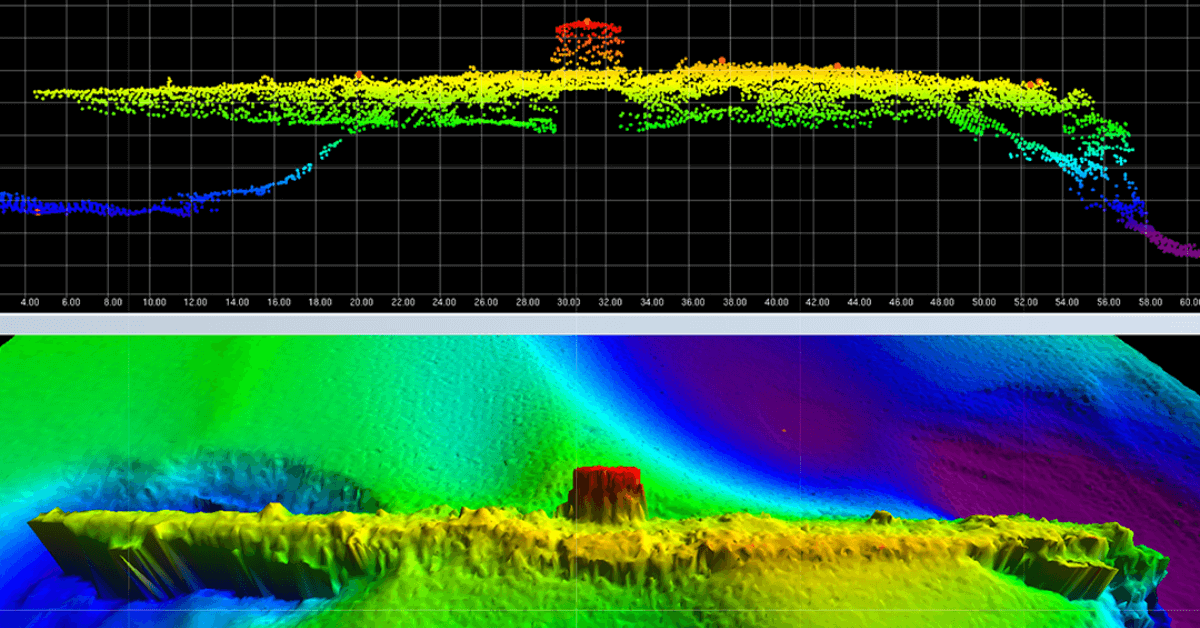Click the 60.00 axis label
This screenshot has width=1200, height=628.
click(1188, 301)
